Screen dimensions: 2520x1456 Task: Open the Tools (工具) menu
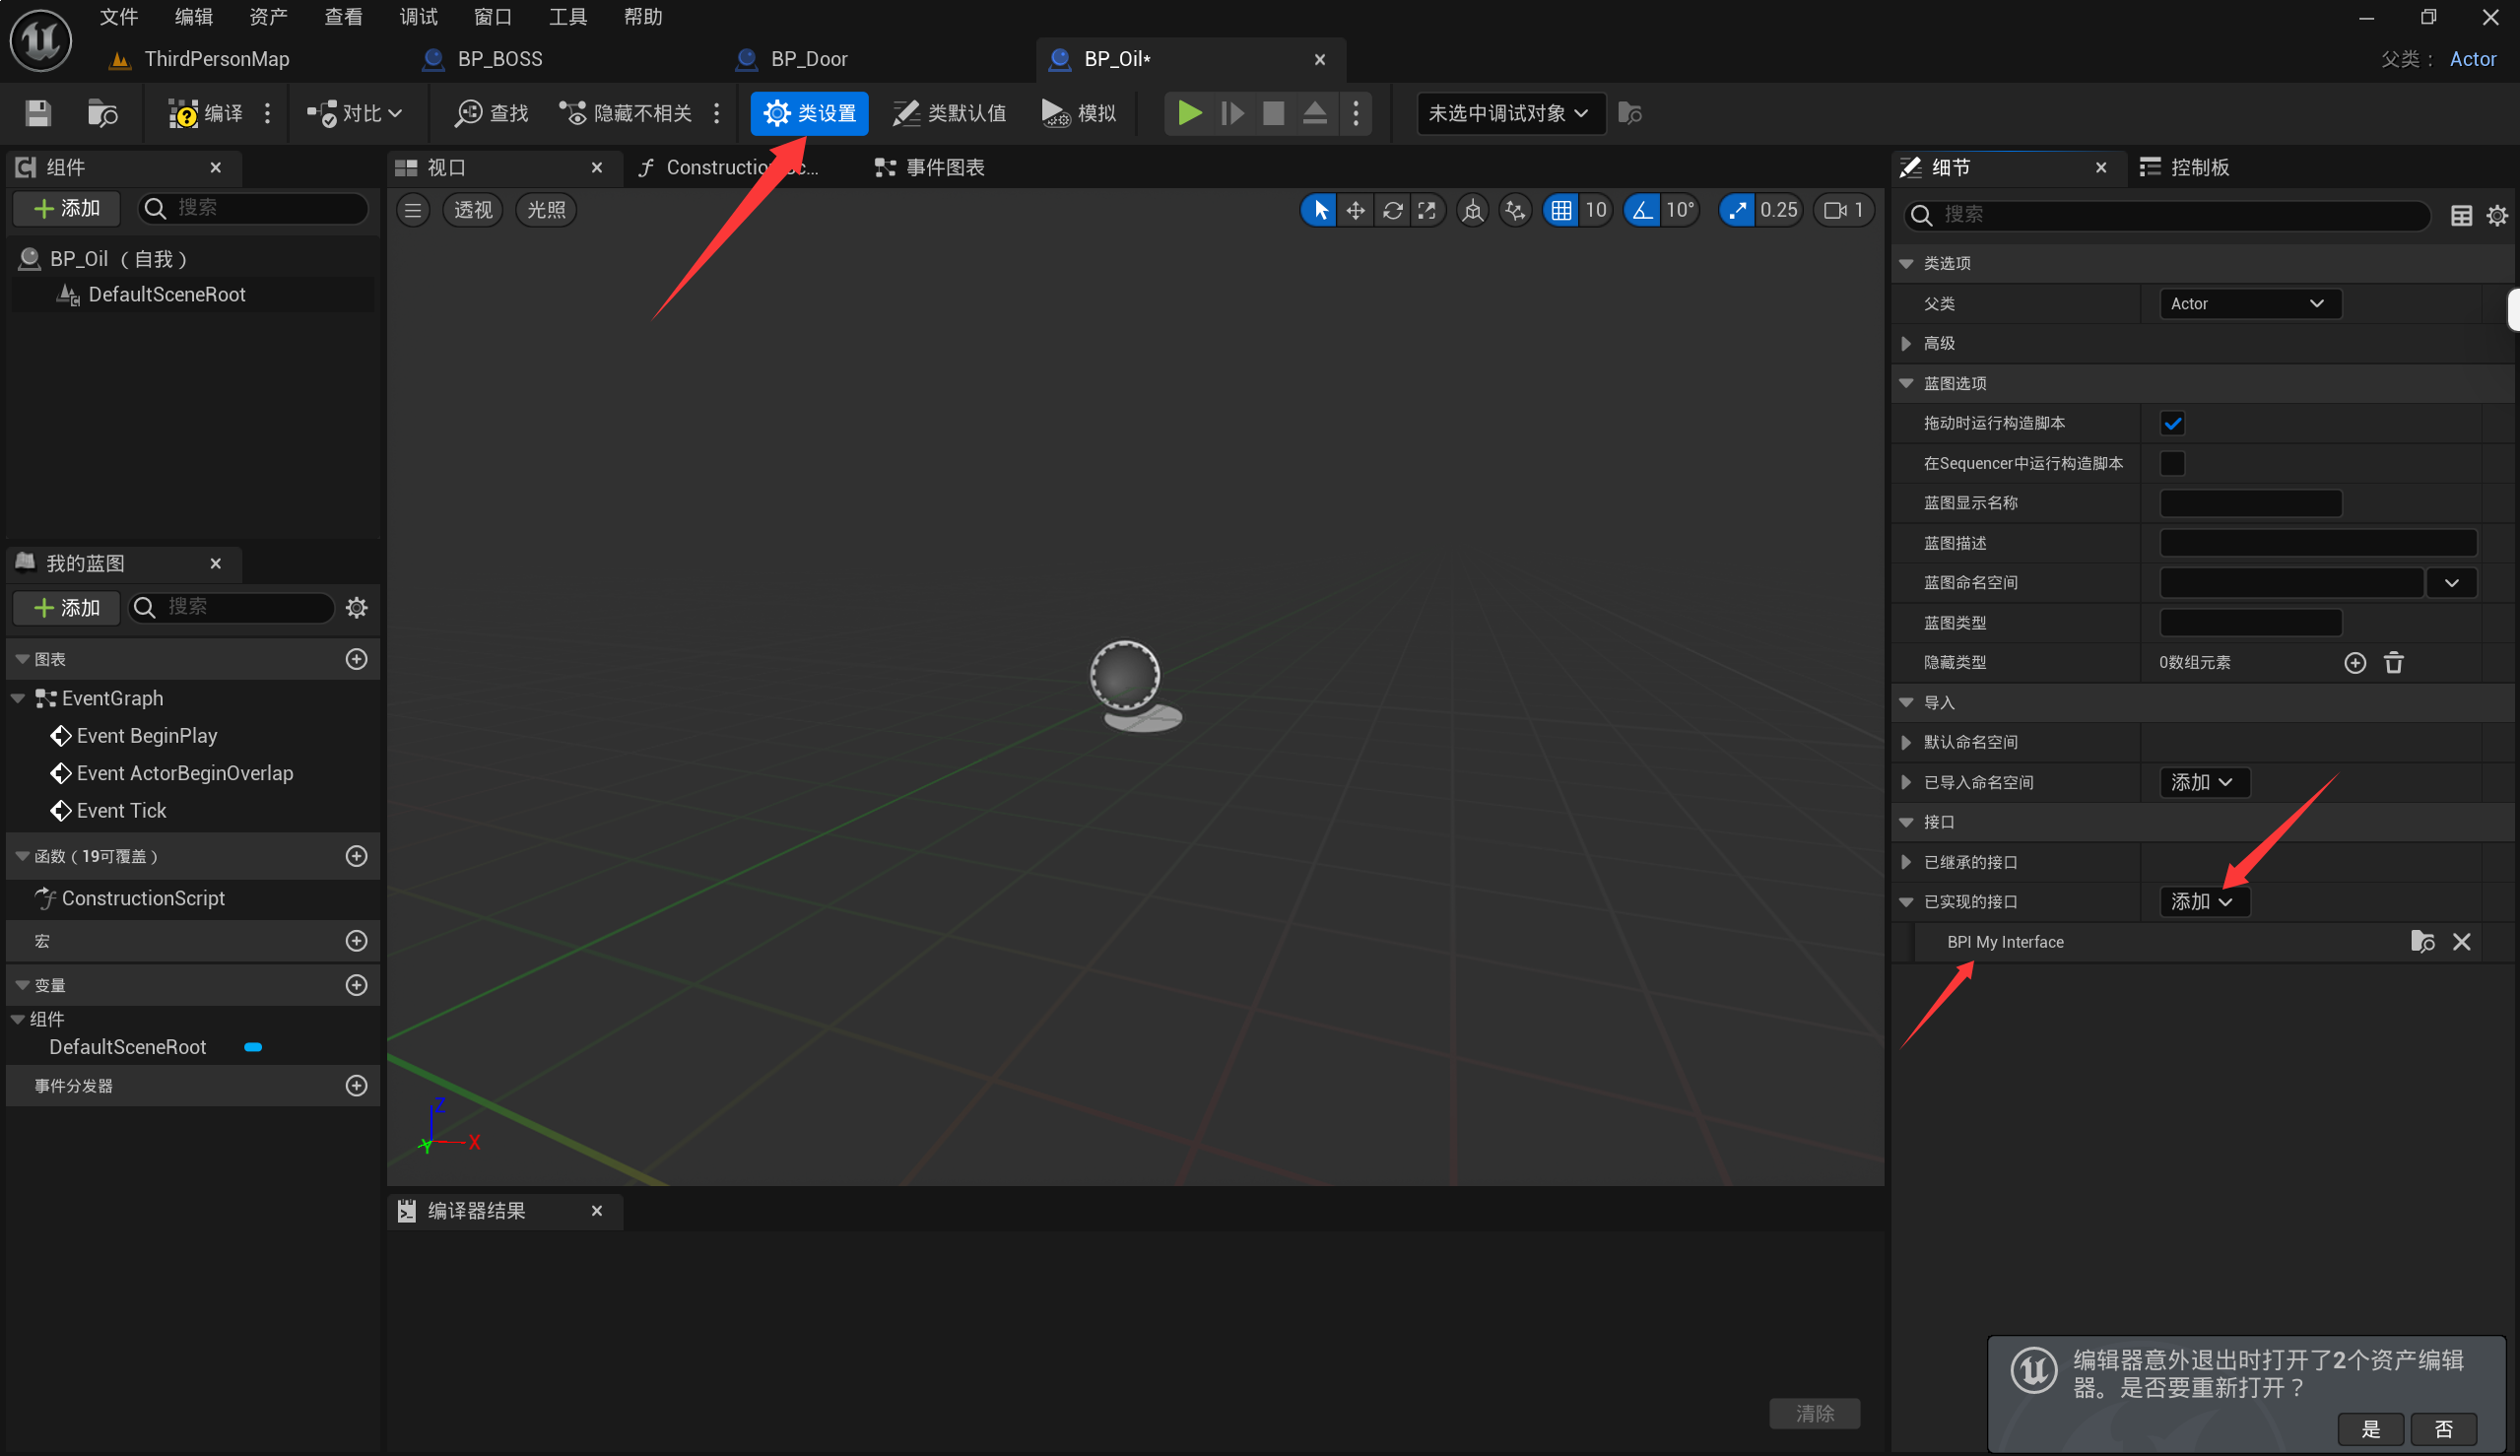click(567, 17)
